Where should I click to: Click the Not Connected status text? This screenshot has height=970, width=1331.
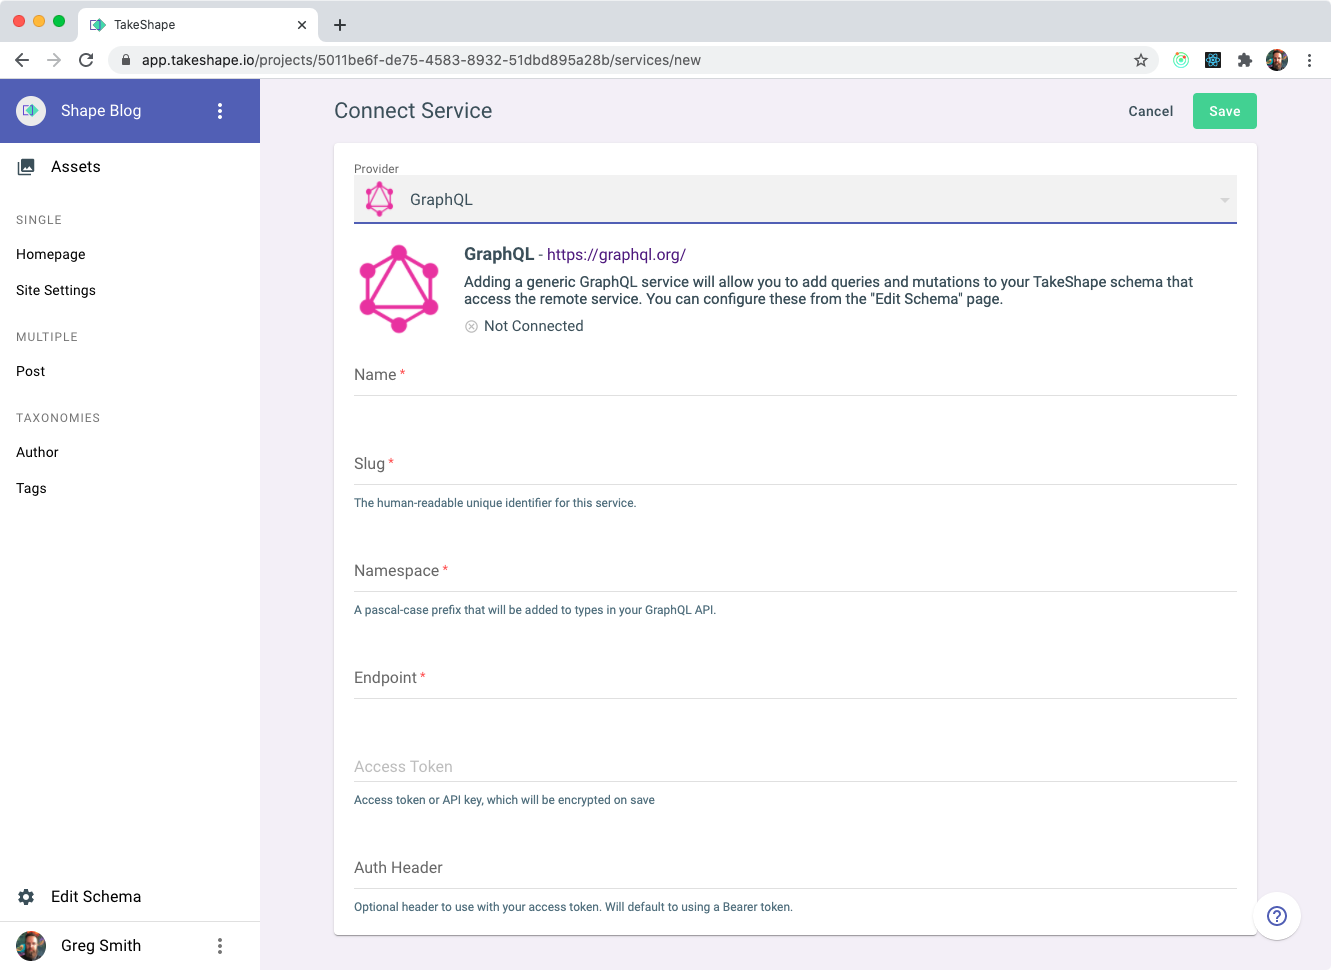pos(533,327)
